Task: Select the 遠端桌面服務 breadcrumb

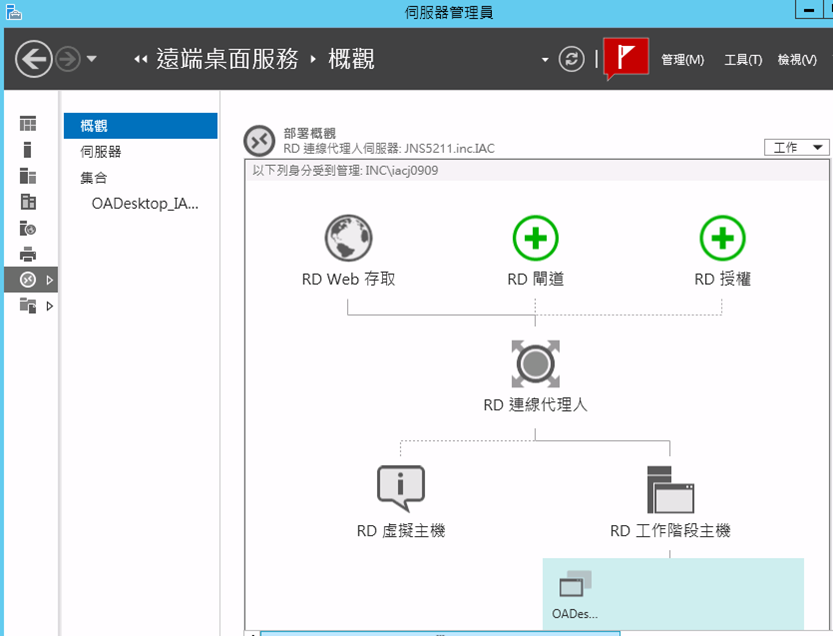Action: pyautogui.click(x=227, y=59)
